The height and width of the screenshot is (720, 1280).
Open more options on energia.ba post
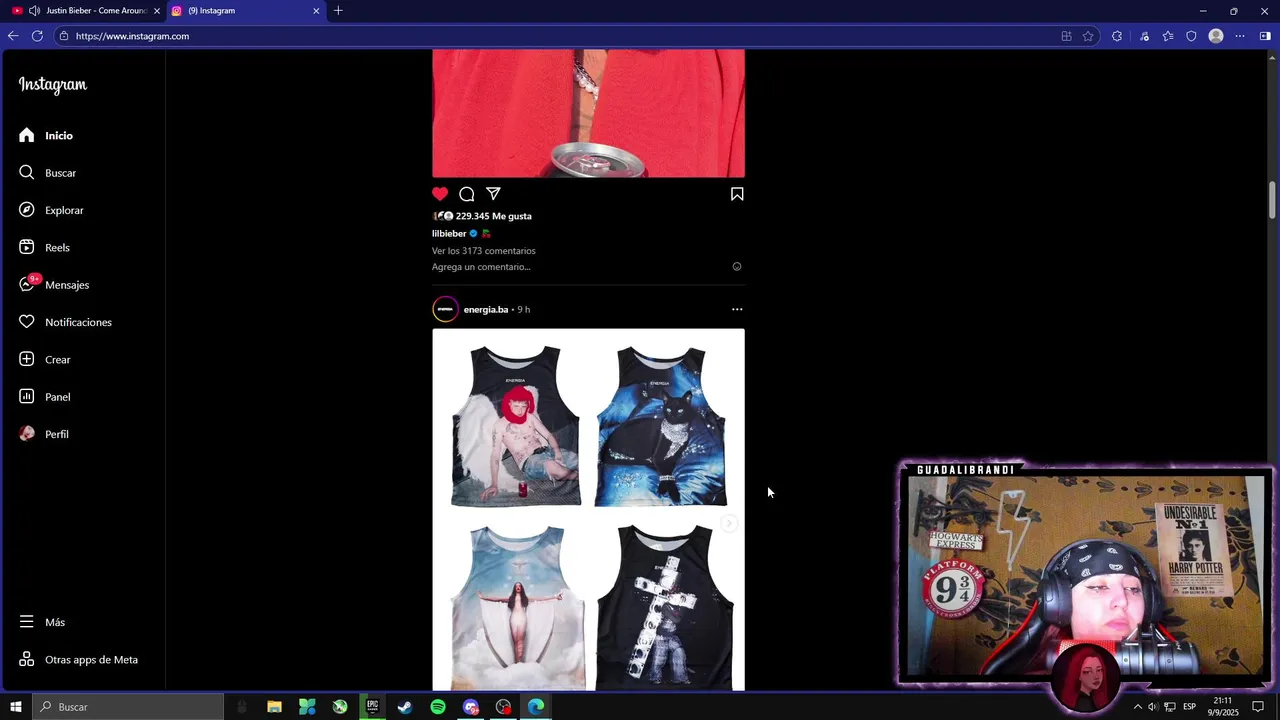pos(737,309)
